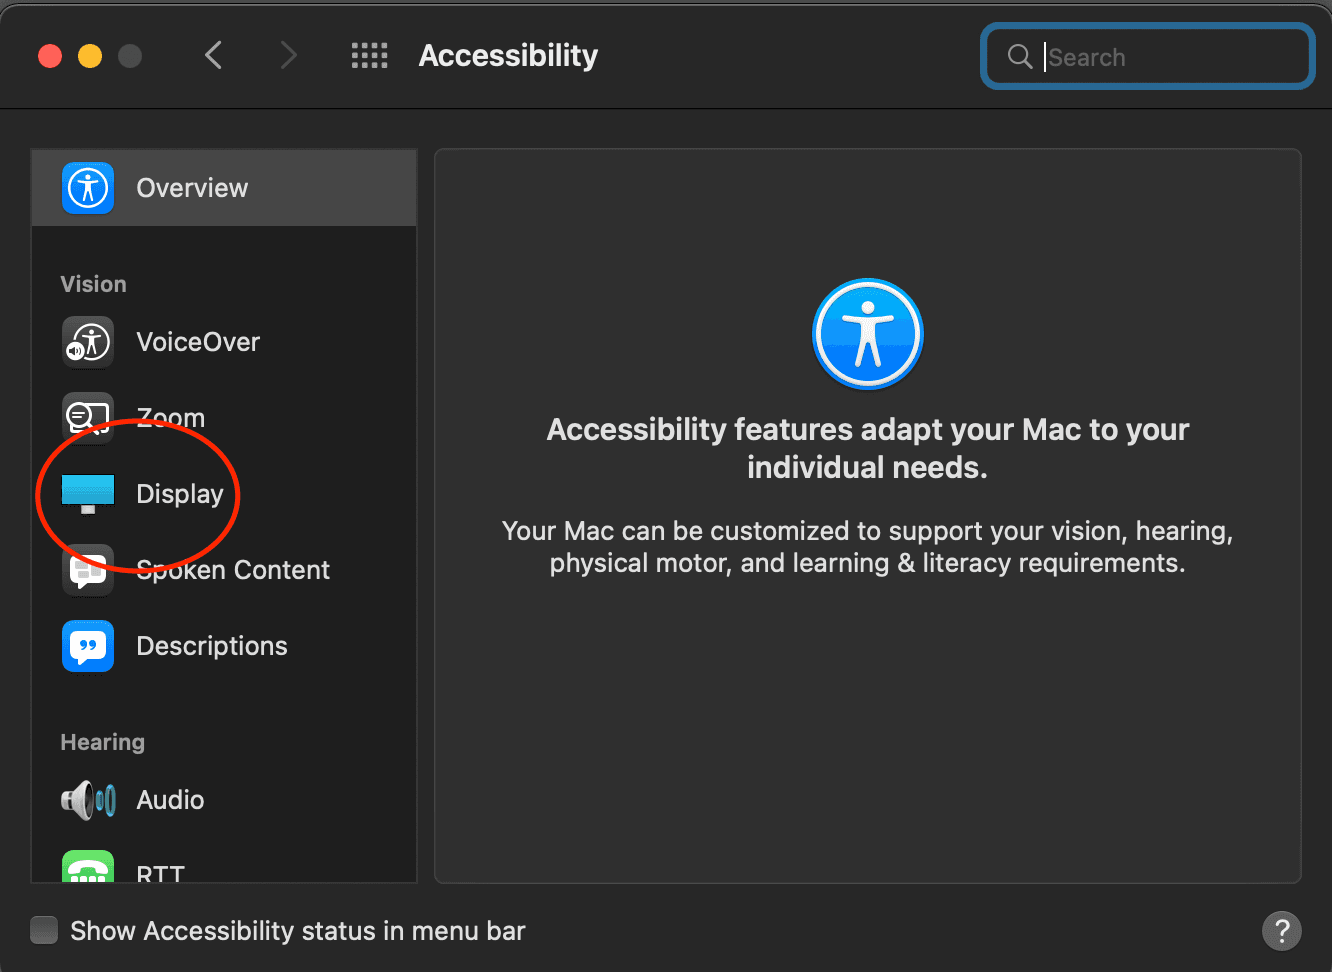Open the Zoom accessibility settings icon
Screen dimensions: 1332x972
(x=88, y=418)
